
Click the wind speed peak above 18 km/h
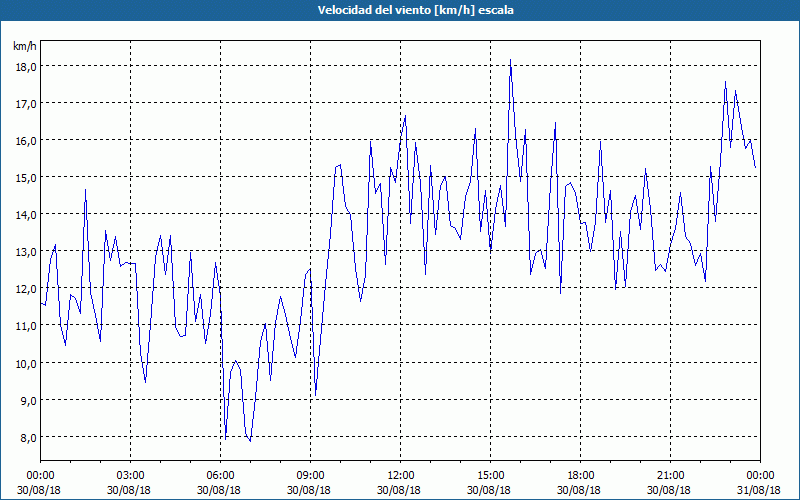[x=510, y=61]
